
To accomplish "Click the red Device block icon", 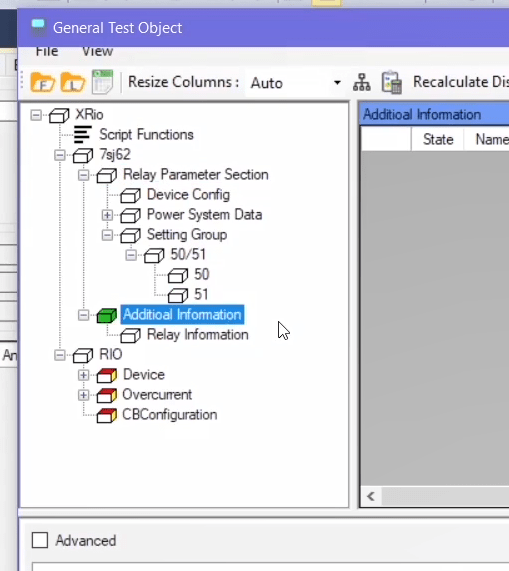I will [107, 375].
